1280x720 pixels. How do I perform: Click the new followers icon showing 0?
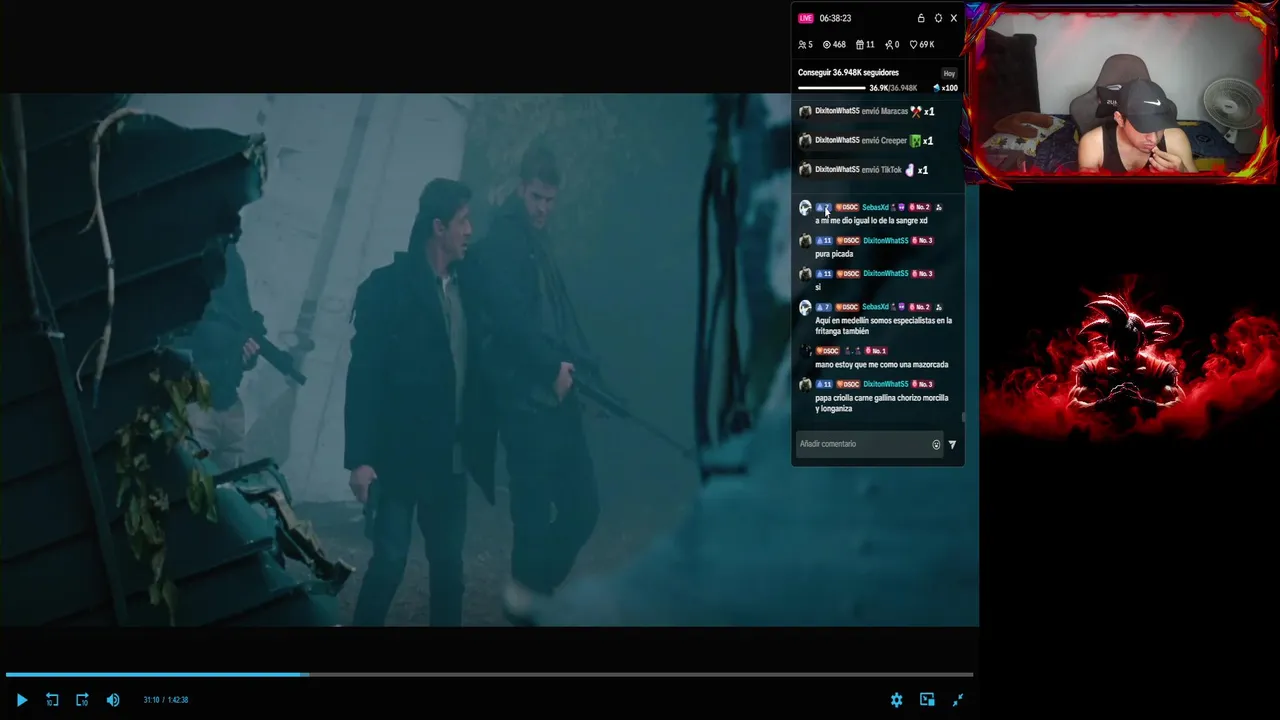pos(889,45)
